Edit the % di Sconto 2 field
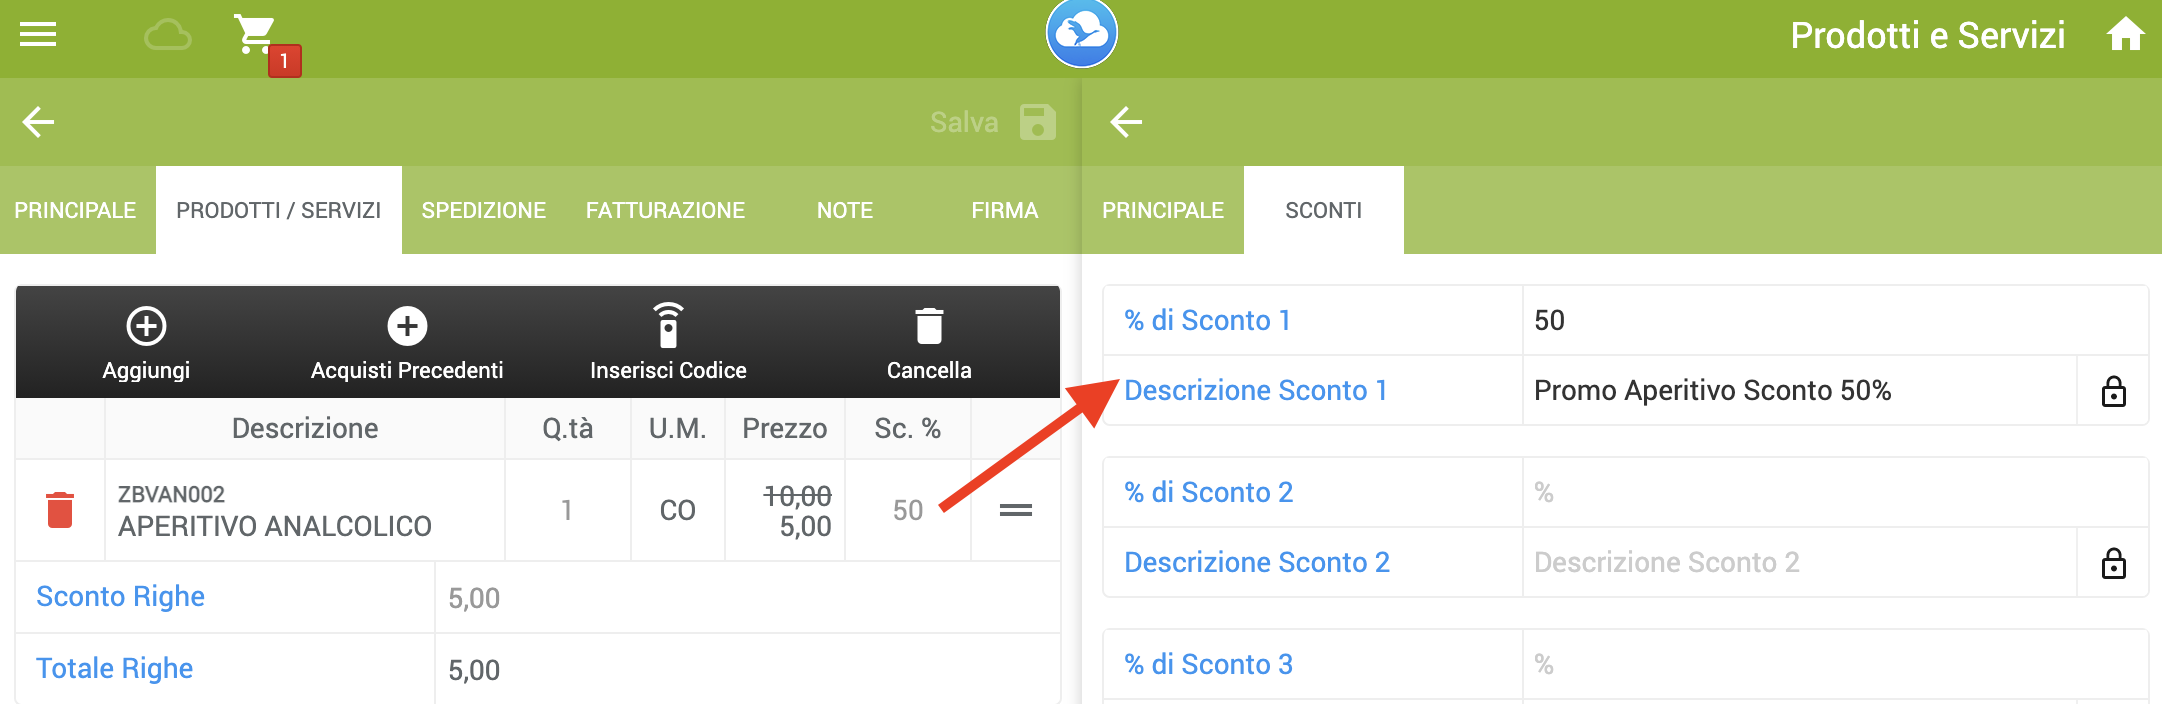Image resolution: width=2162 pixels, height=704 pixels. (1835, 492)
